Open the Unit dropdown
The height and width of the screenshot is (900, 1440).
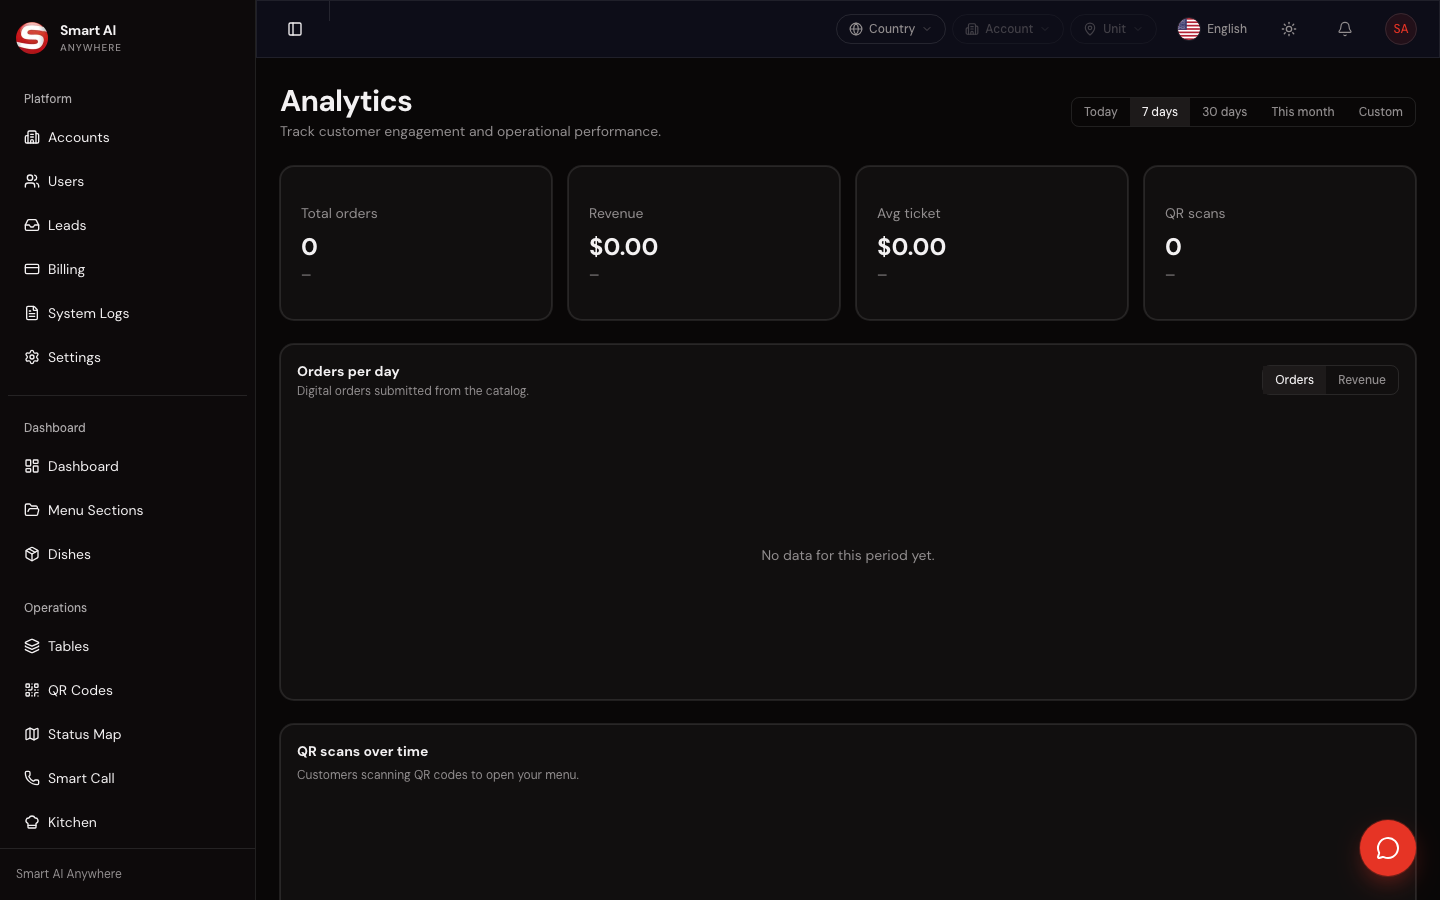[1113, 29]
